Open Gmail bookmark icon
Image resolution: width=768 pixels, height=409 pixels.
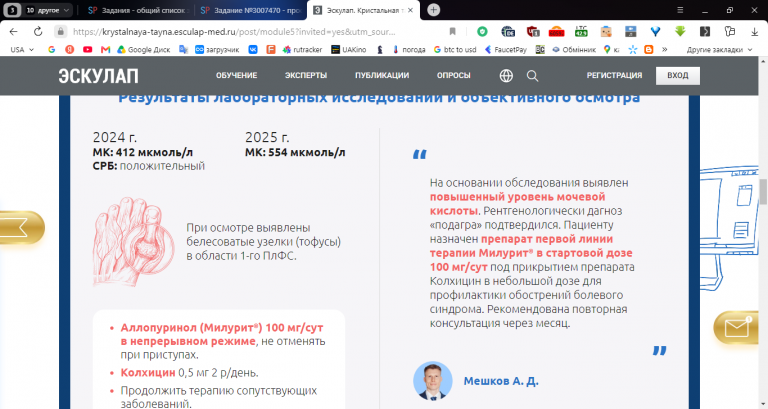[x=105, y=49]
